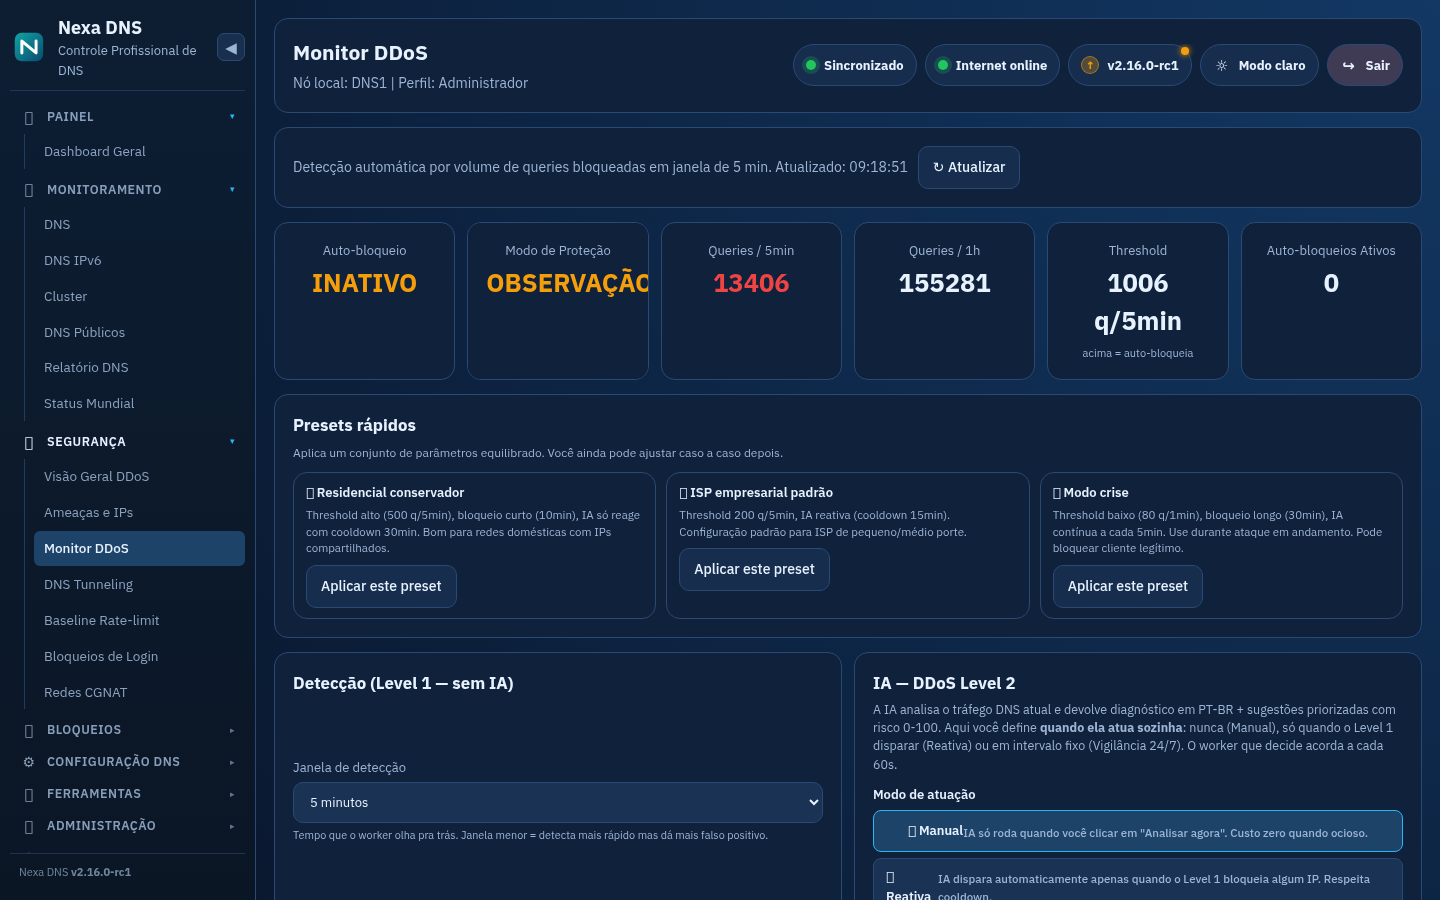Click the v2.16.0-rc1 version badge
1440x900 pixels.
click(1130, 65)
